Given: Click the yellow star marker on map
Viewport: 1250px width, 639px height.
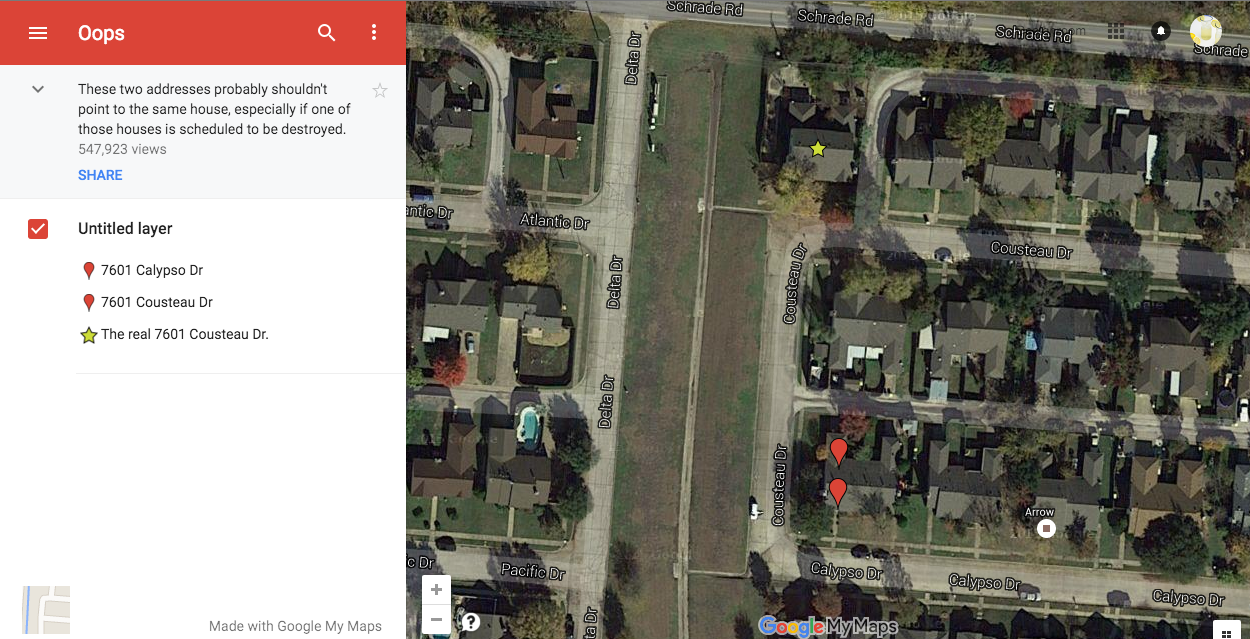Looking at the screenshot, I should coord(818,149).
